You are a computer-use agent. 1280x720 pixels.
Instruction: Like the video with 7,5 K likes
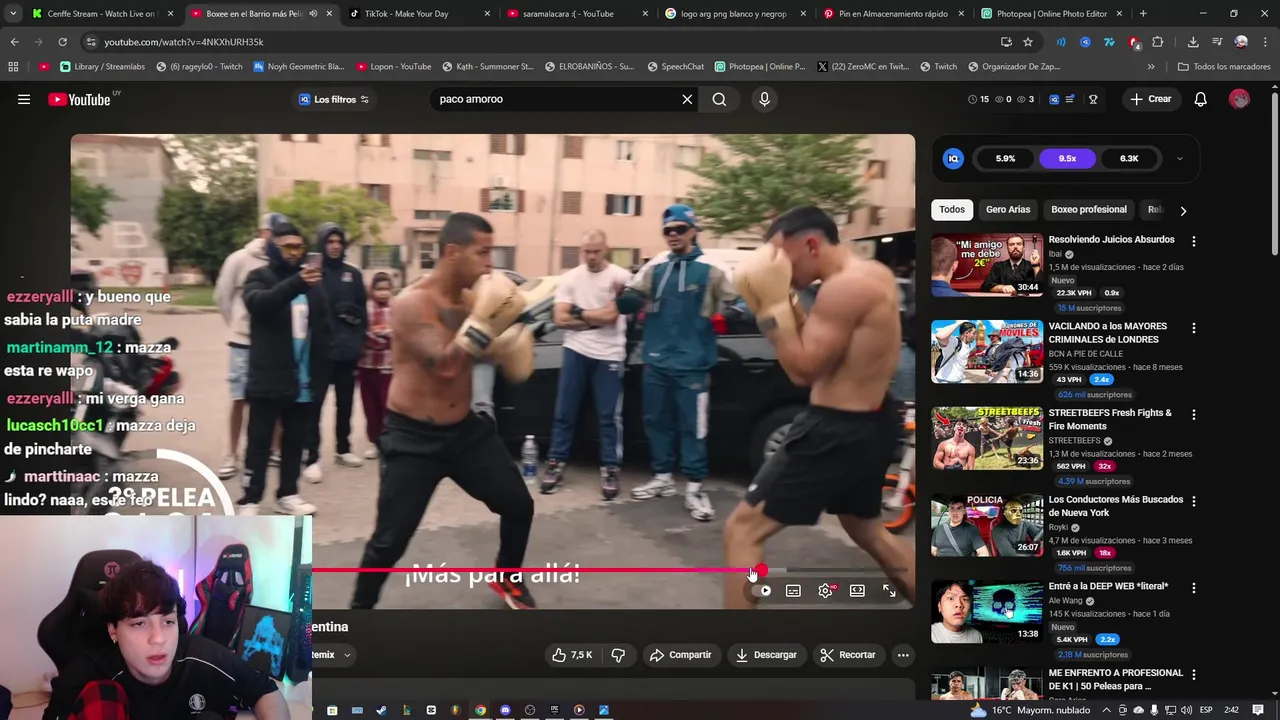(x=572, y=655)
